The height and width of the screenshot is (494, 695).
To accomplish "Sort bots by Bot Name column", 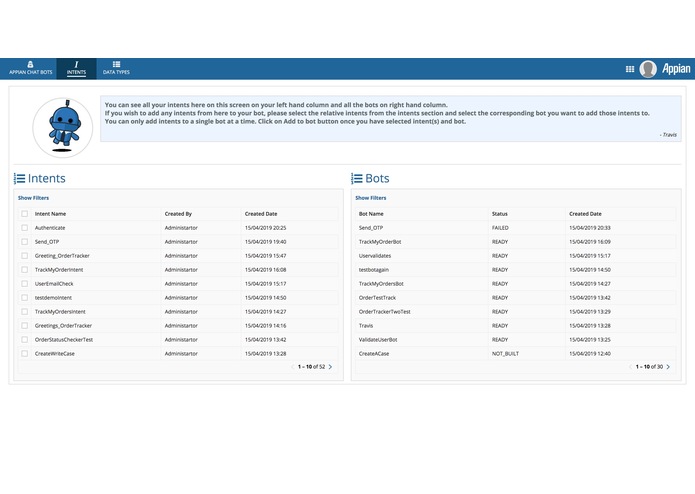I will point(371,214).
